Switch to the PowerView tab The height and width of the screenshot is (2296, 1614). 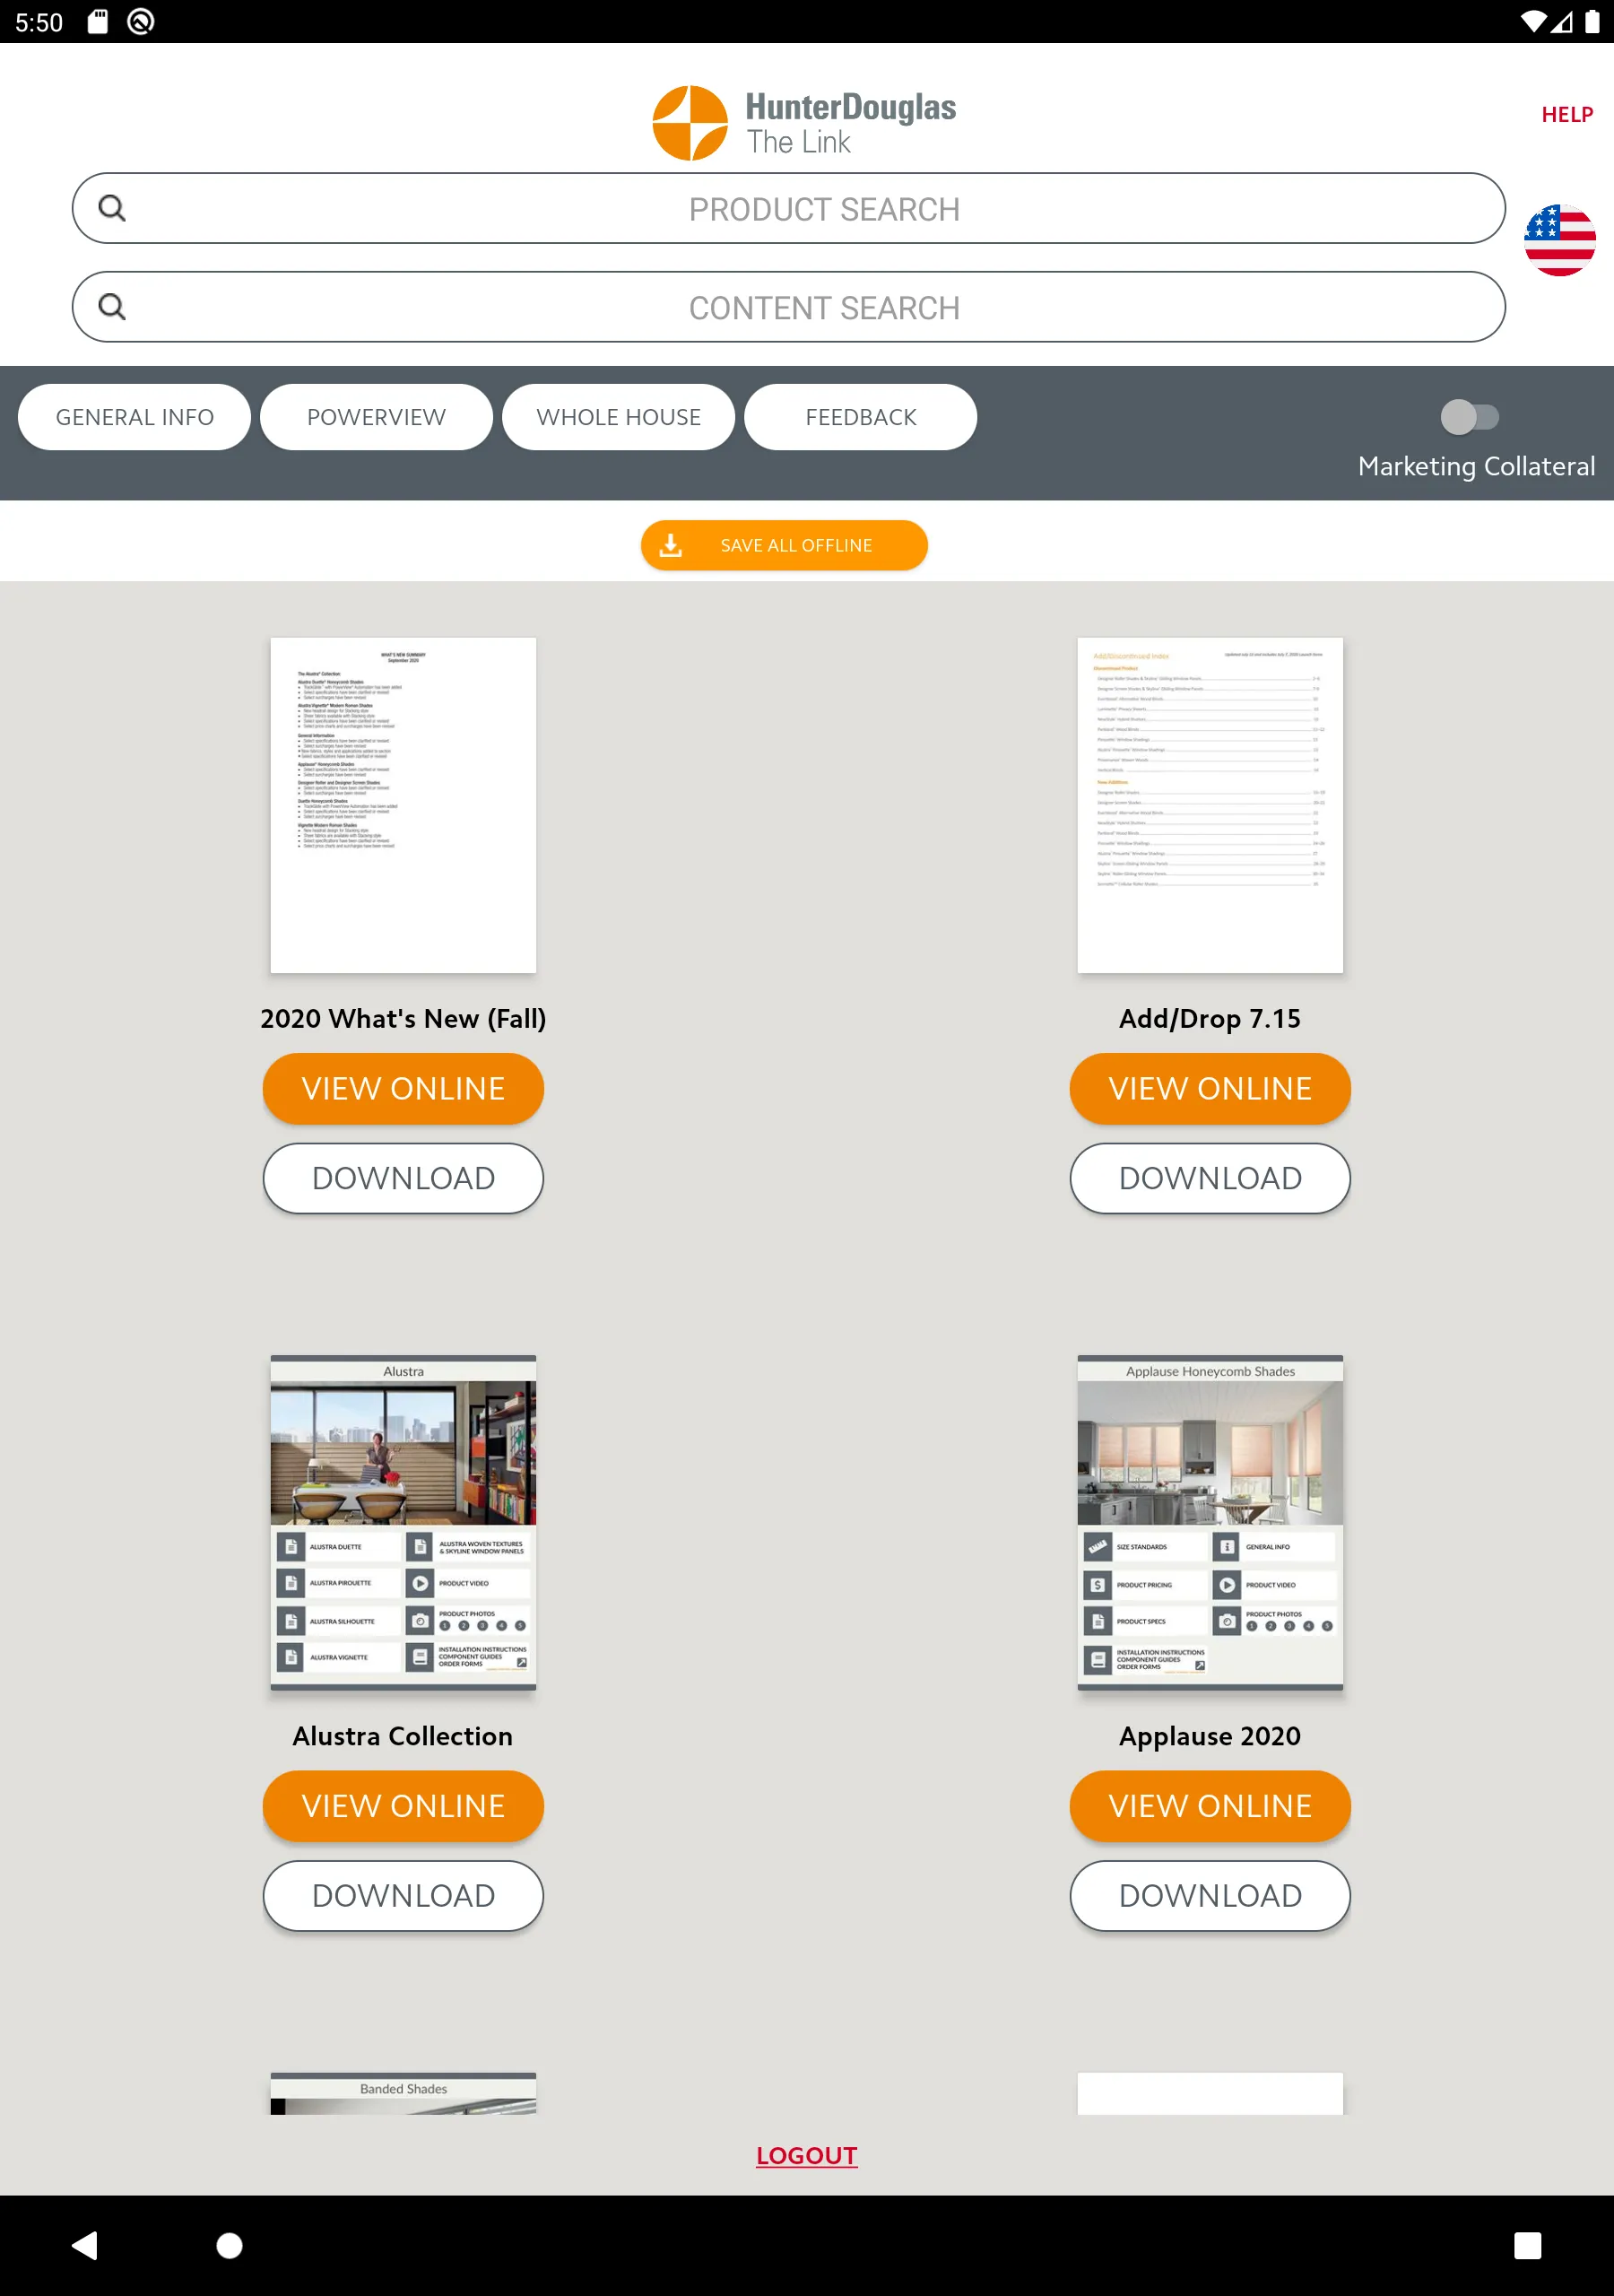pos(376,417)
